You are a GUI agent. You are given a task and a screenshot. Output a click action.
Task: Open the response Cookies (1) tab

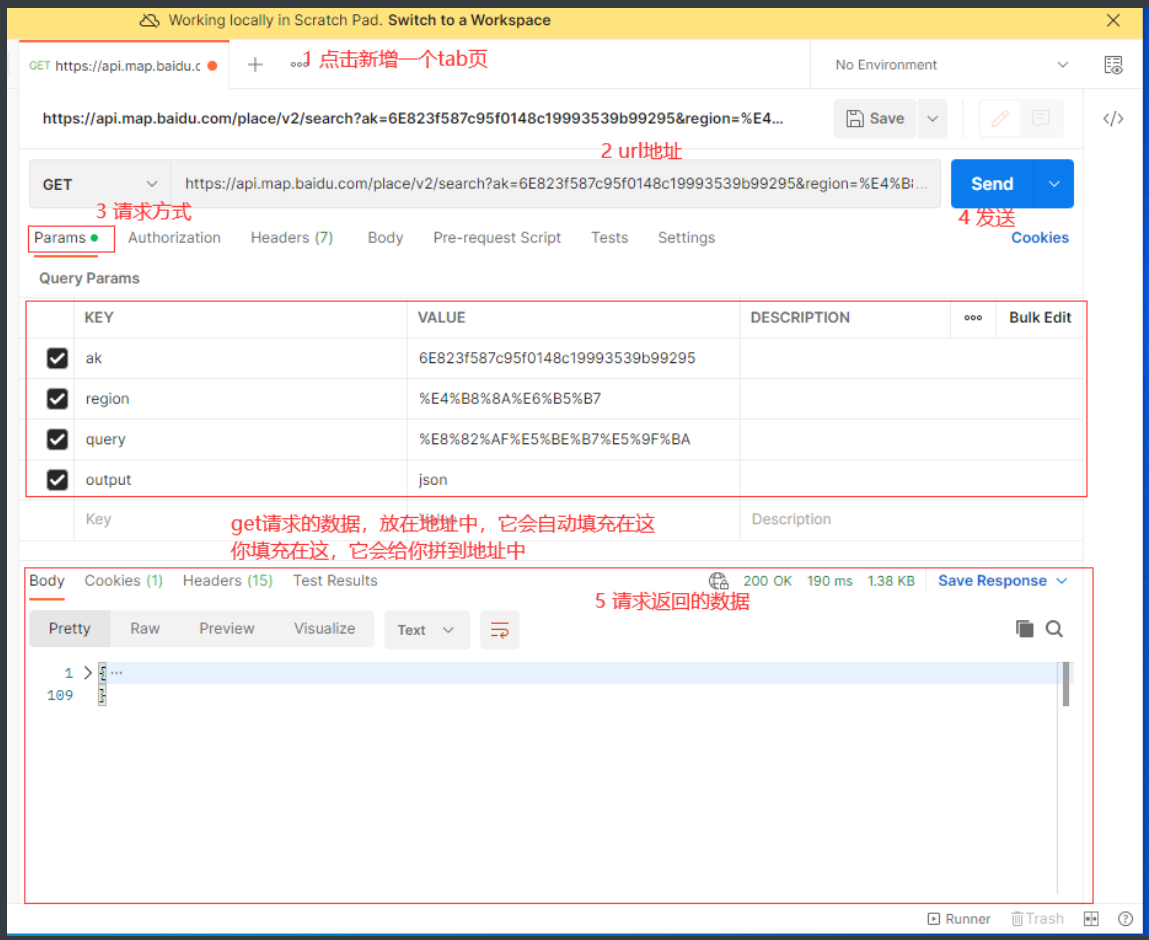(x=123, y=581)
